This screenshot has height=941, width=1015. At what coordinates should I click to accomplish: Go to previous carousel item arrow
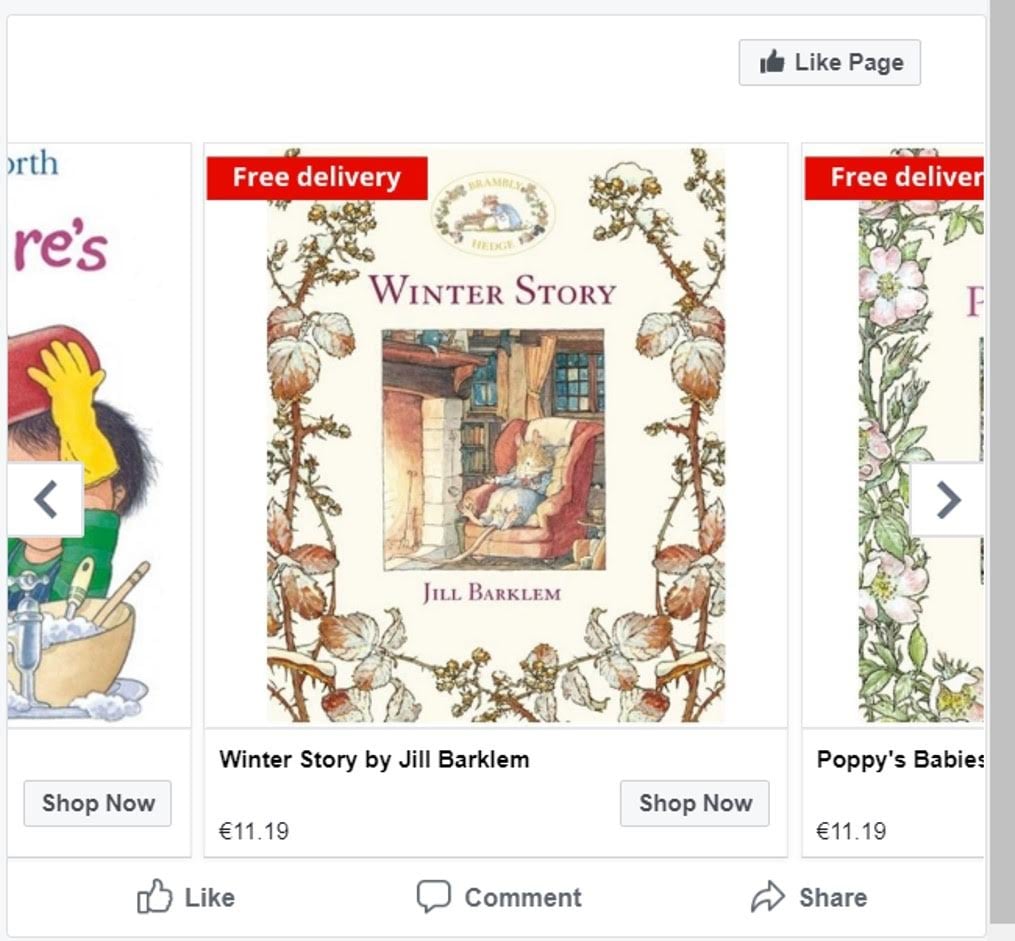click(45, 499)
